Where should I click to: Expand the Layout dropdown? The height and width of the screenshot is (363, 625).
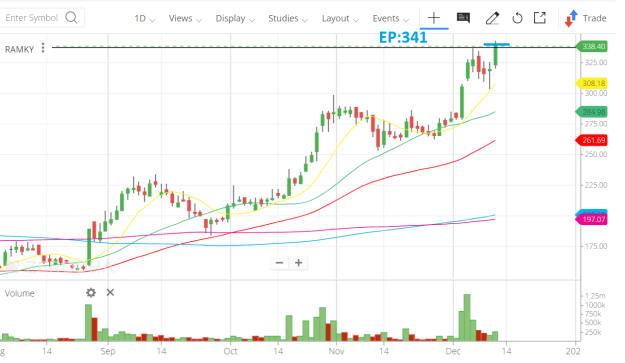(340, 18)
